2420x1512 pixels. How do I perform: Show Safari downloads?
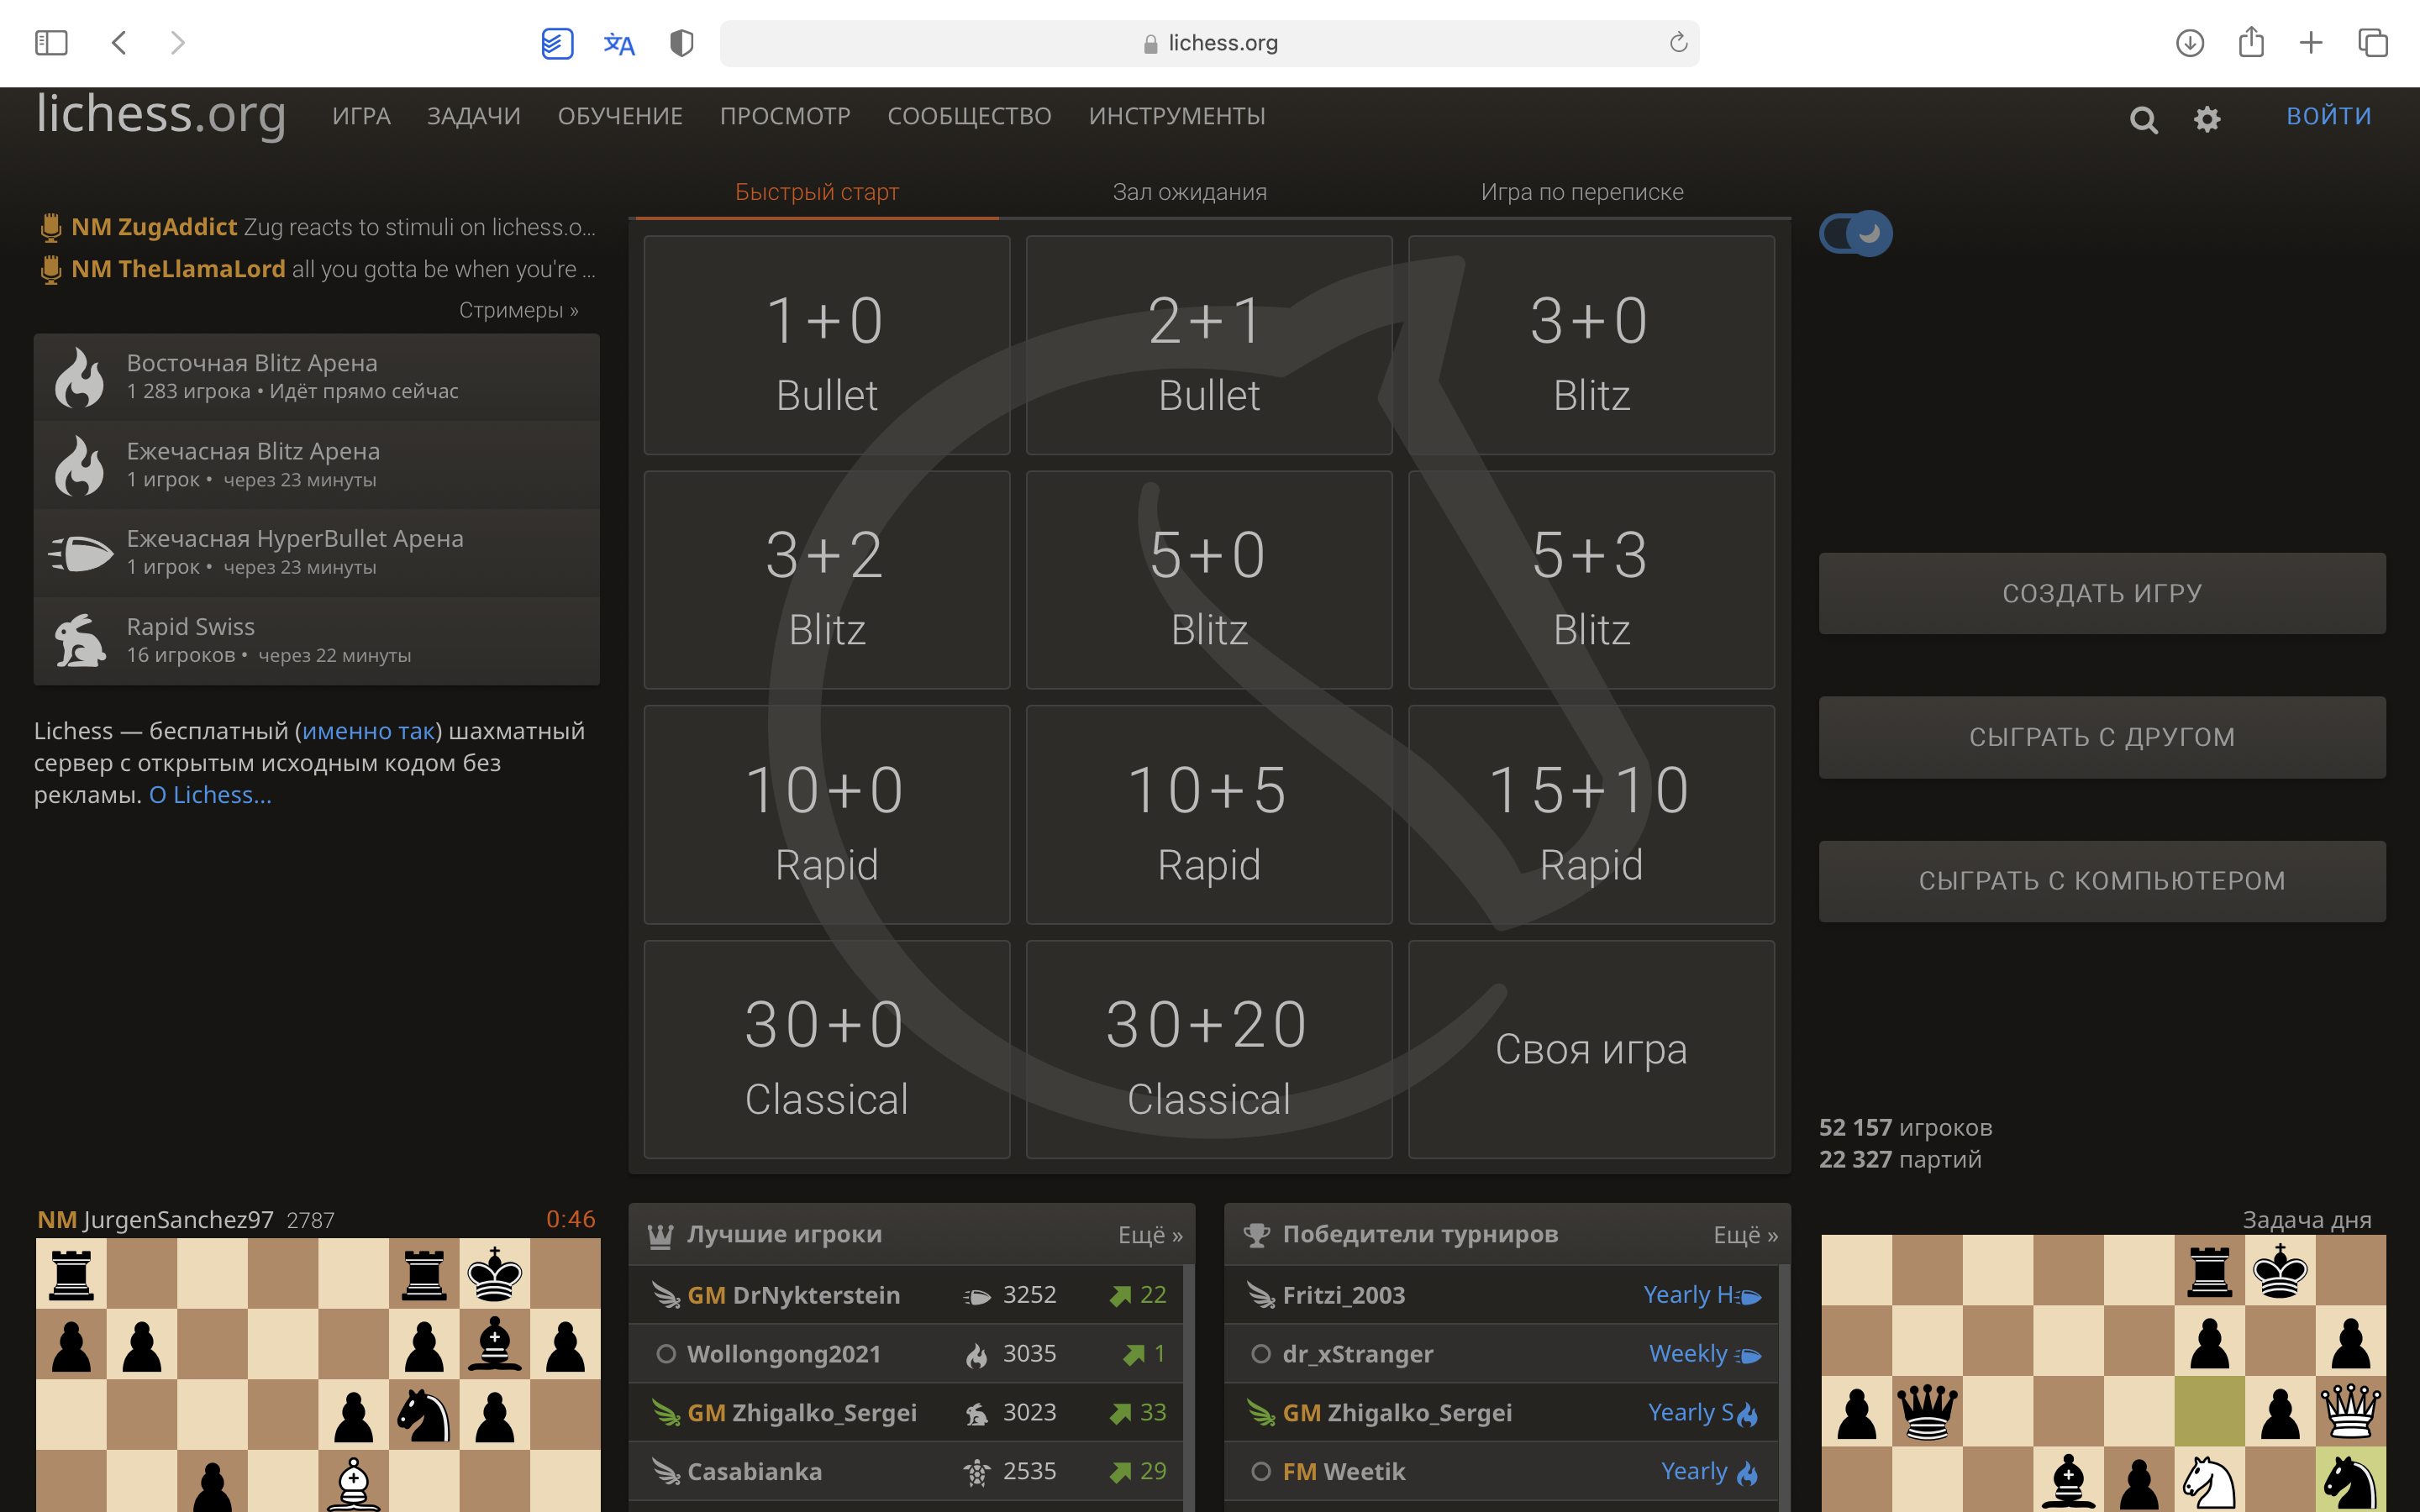[x=2190, y=43]
